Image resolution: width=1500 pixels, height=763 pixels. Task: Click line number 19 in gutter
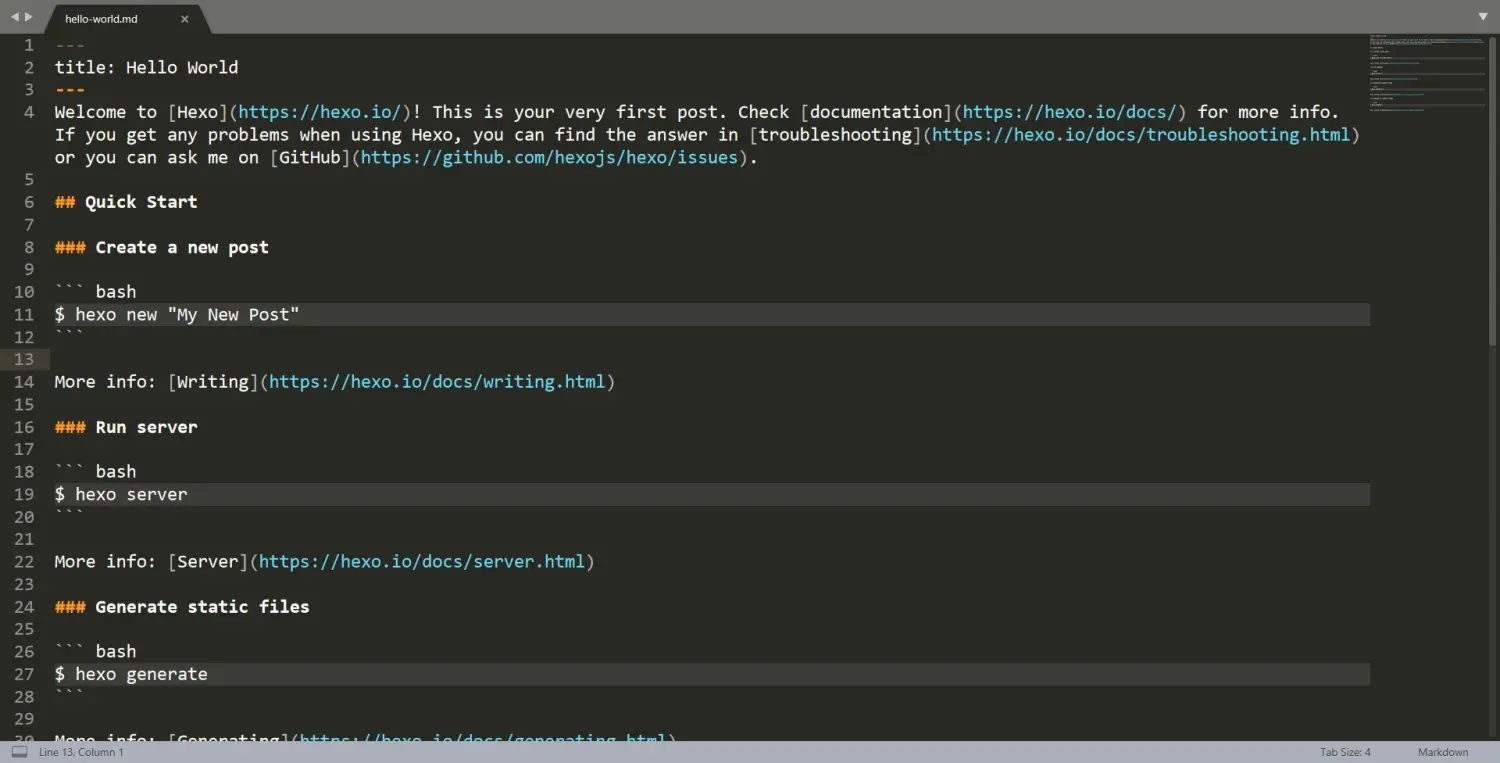pos(23,494)
